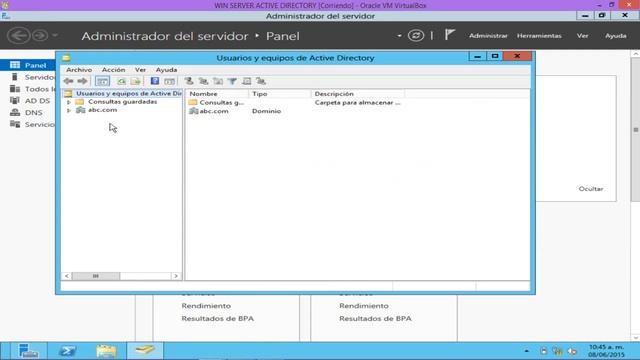Select Servidor local in the sidebar
The image size is (640, 360).
click(28, 77)
